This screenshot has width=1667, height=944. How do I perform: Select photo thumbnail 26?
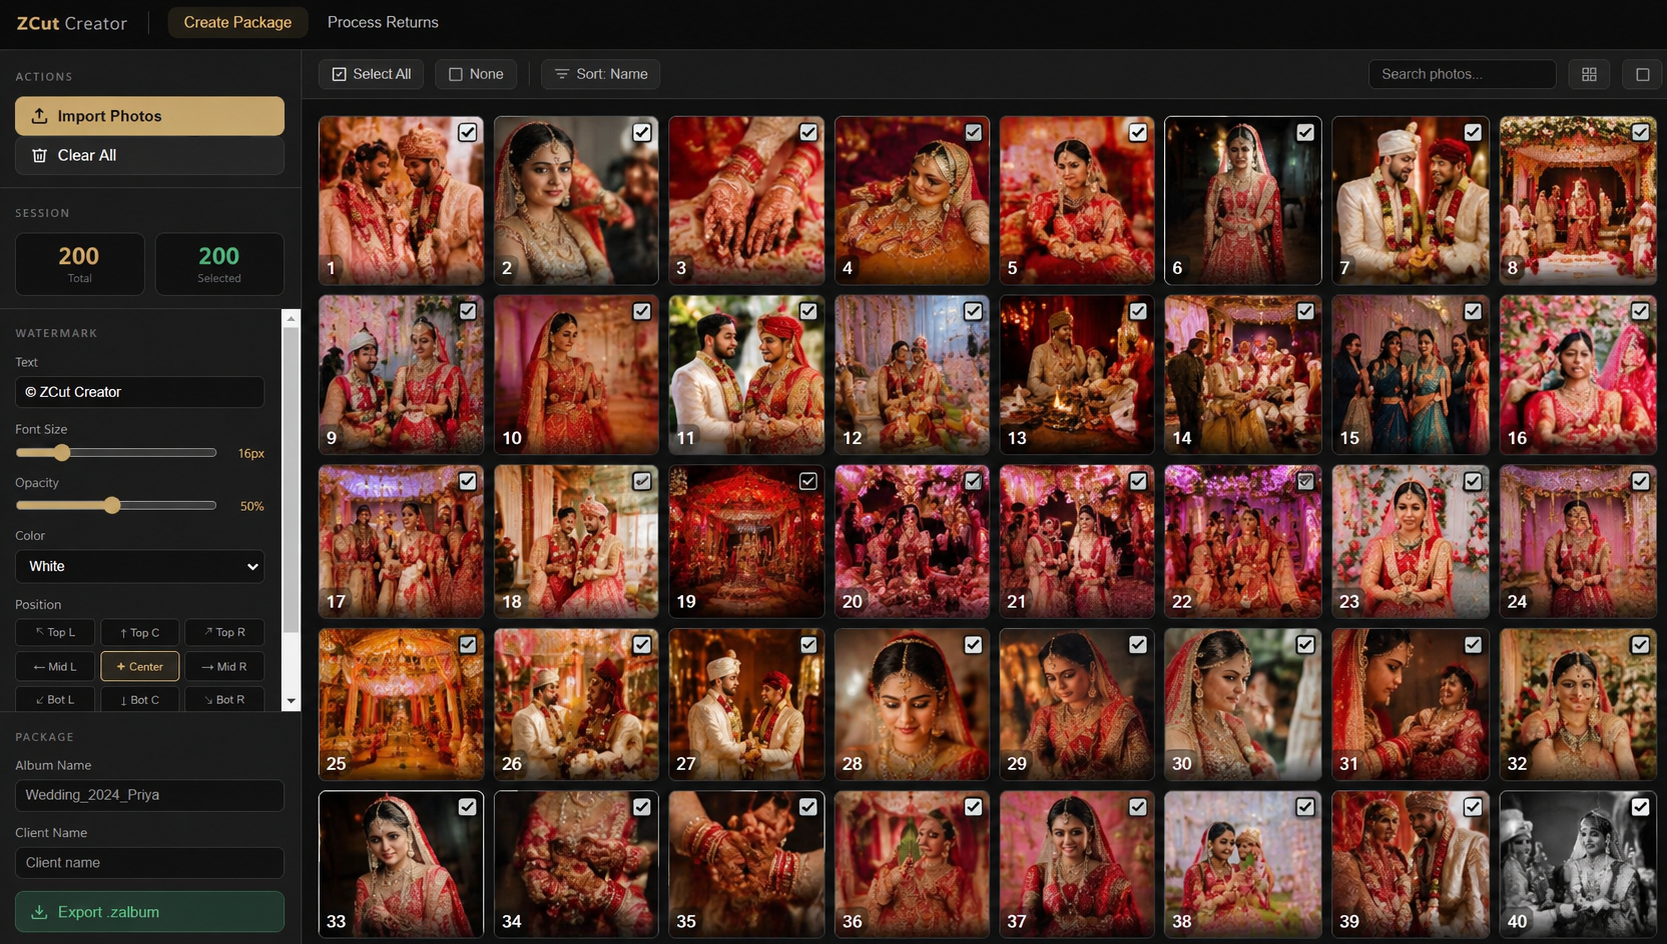(x=576, y=704)
